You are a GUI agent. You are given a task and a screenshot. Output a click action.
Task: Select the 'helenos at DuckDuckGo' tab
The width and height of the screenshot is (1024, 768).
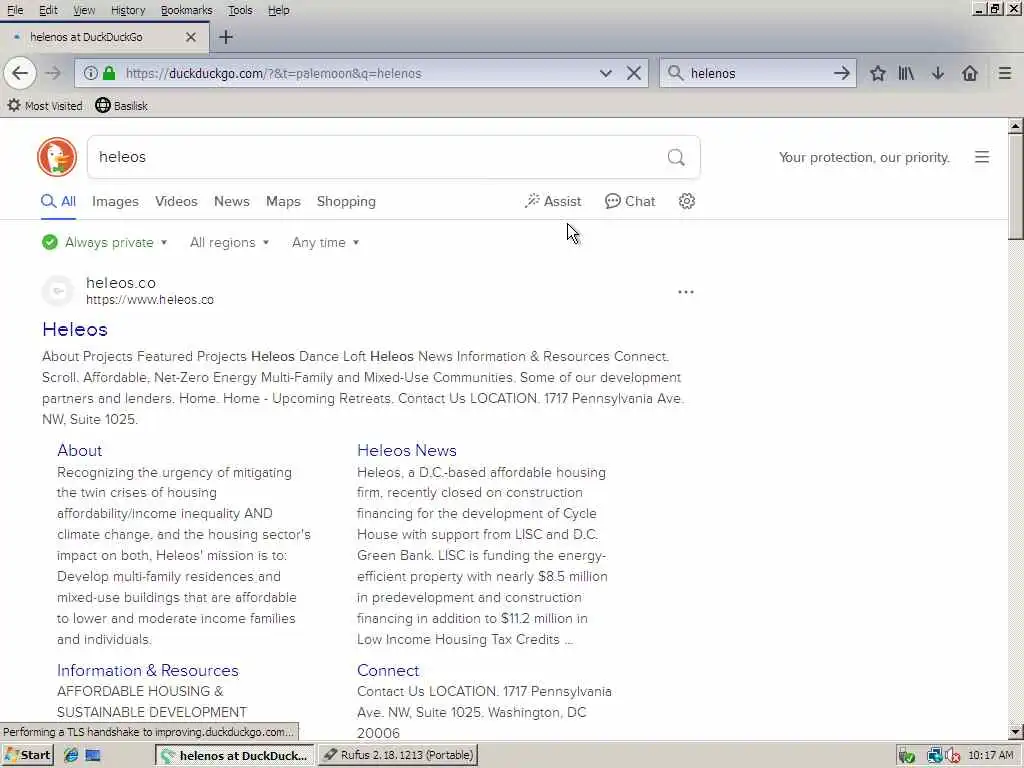click(104, 37)
